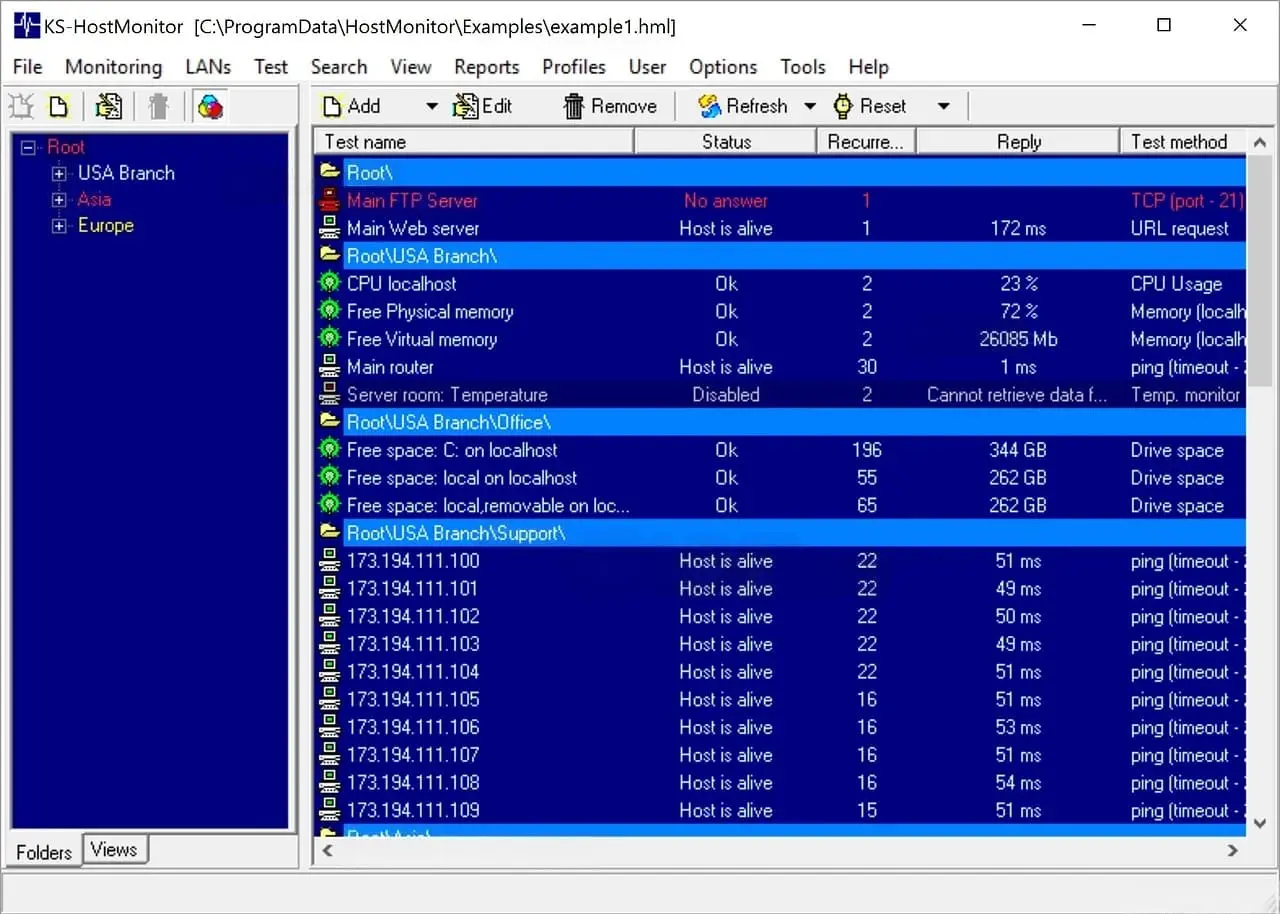Click the Refresh button

click(x=743, y=106)
